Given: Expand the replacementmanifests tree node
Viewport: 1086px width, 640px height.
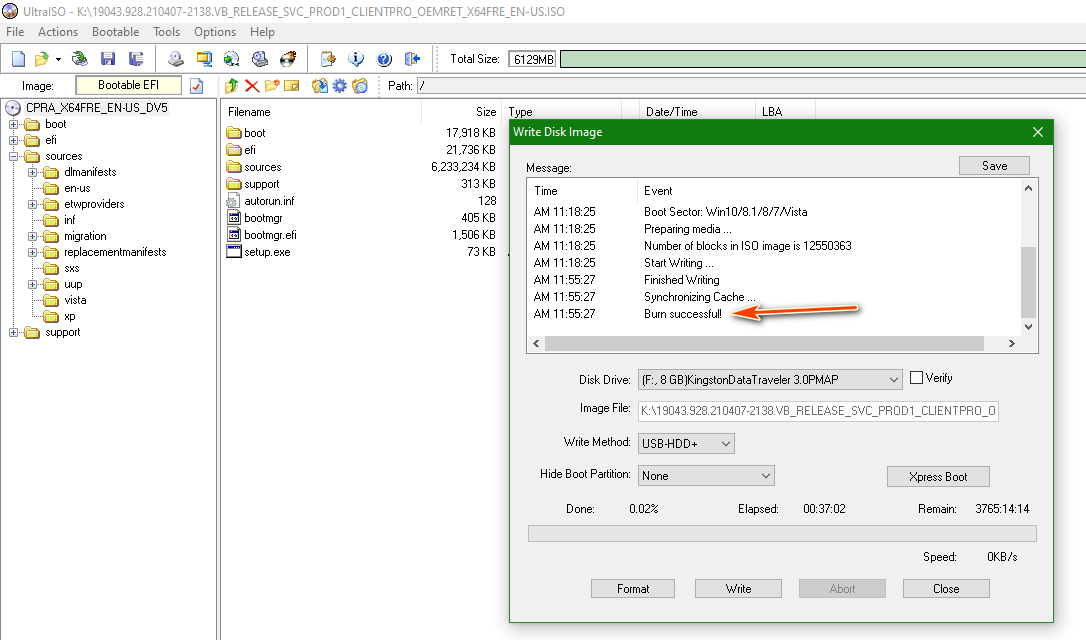Looking at the screenshot, I should pyautogui.click(x=33, y=252).
